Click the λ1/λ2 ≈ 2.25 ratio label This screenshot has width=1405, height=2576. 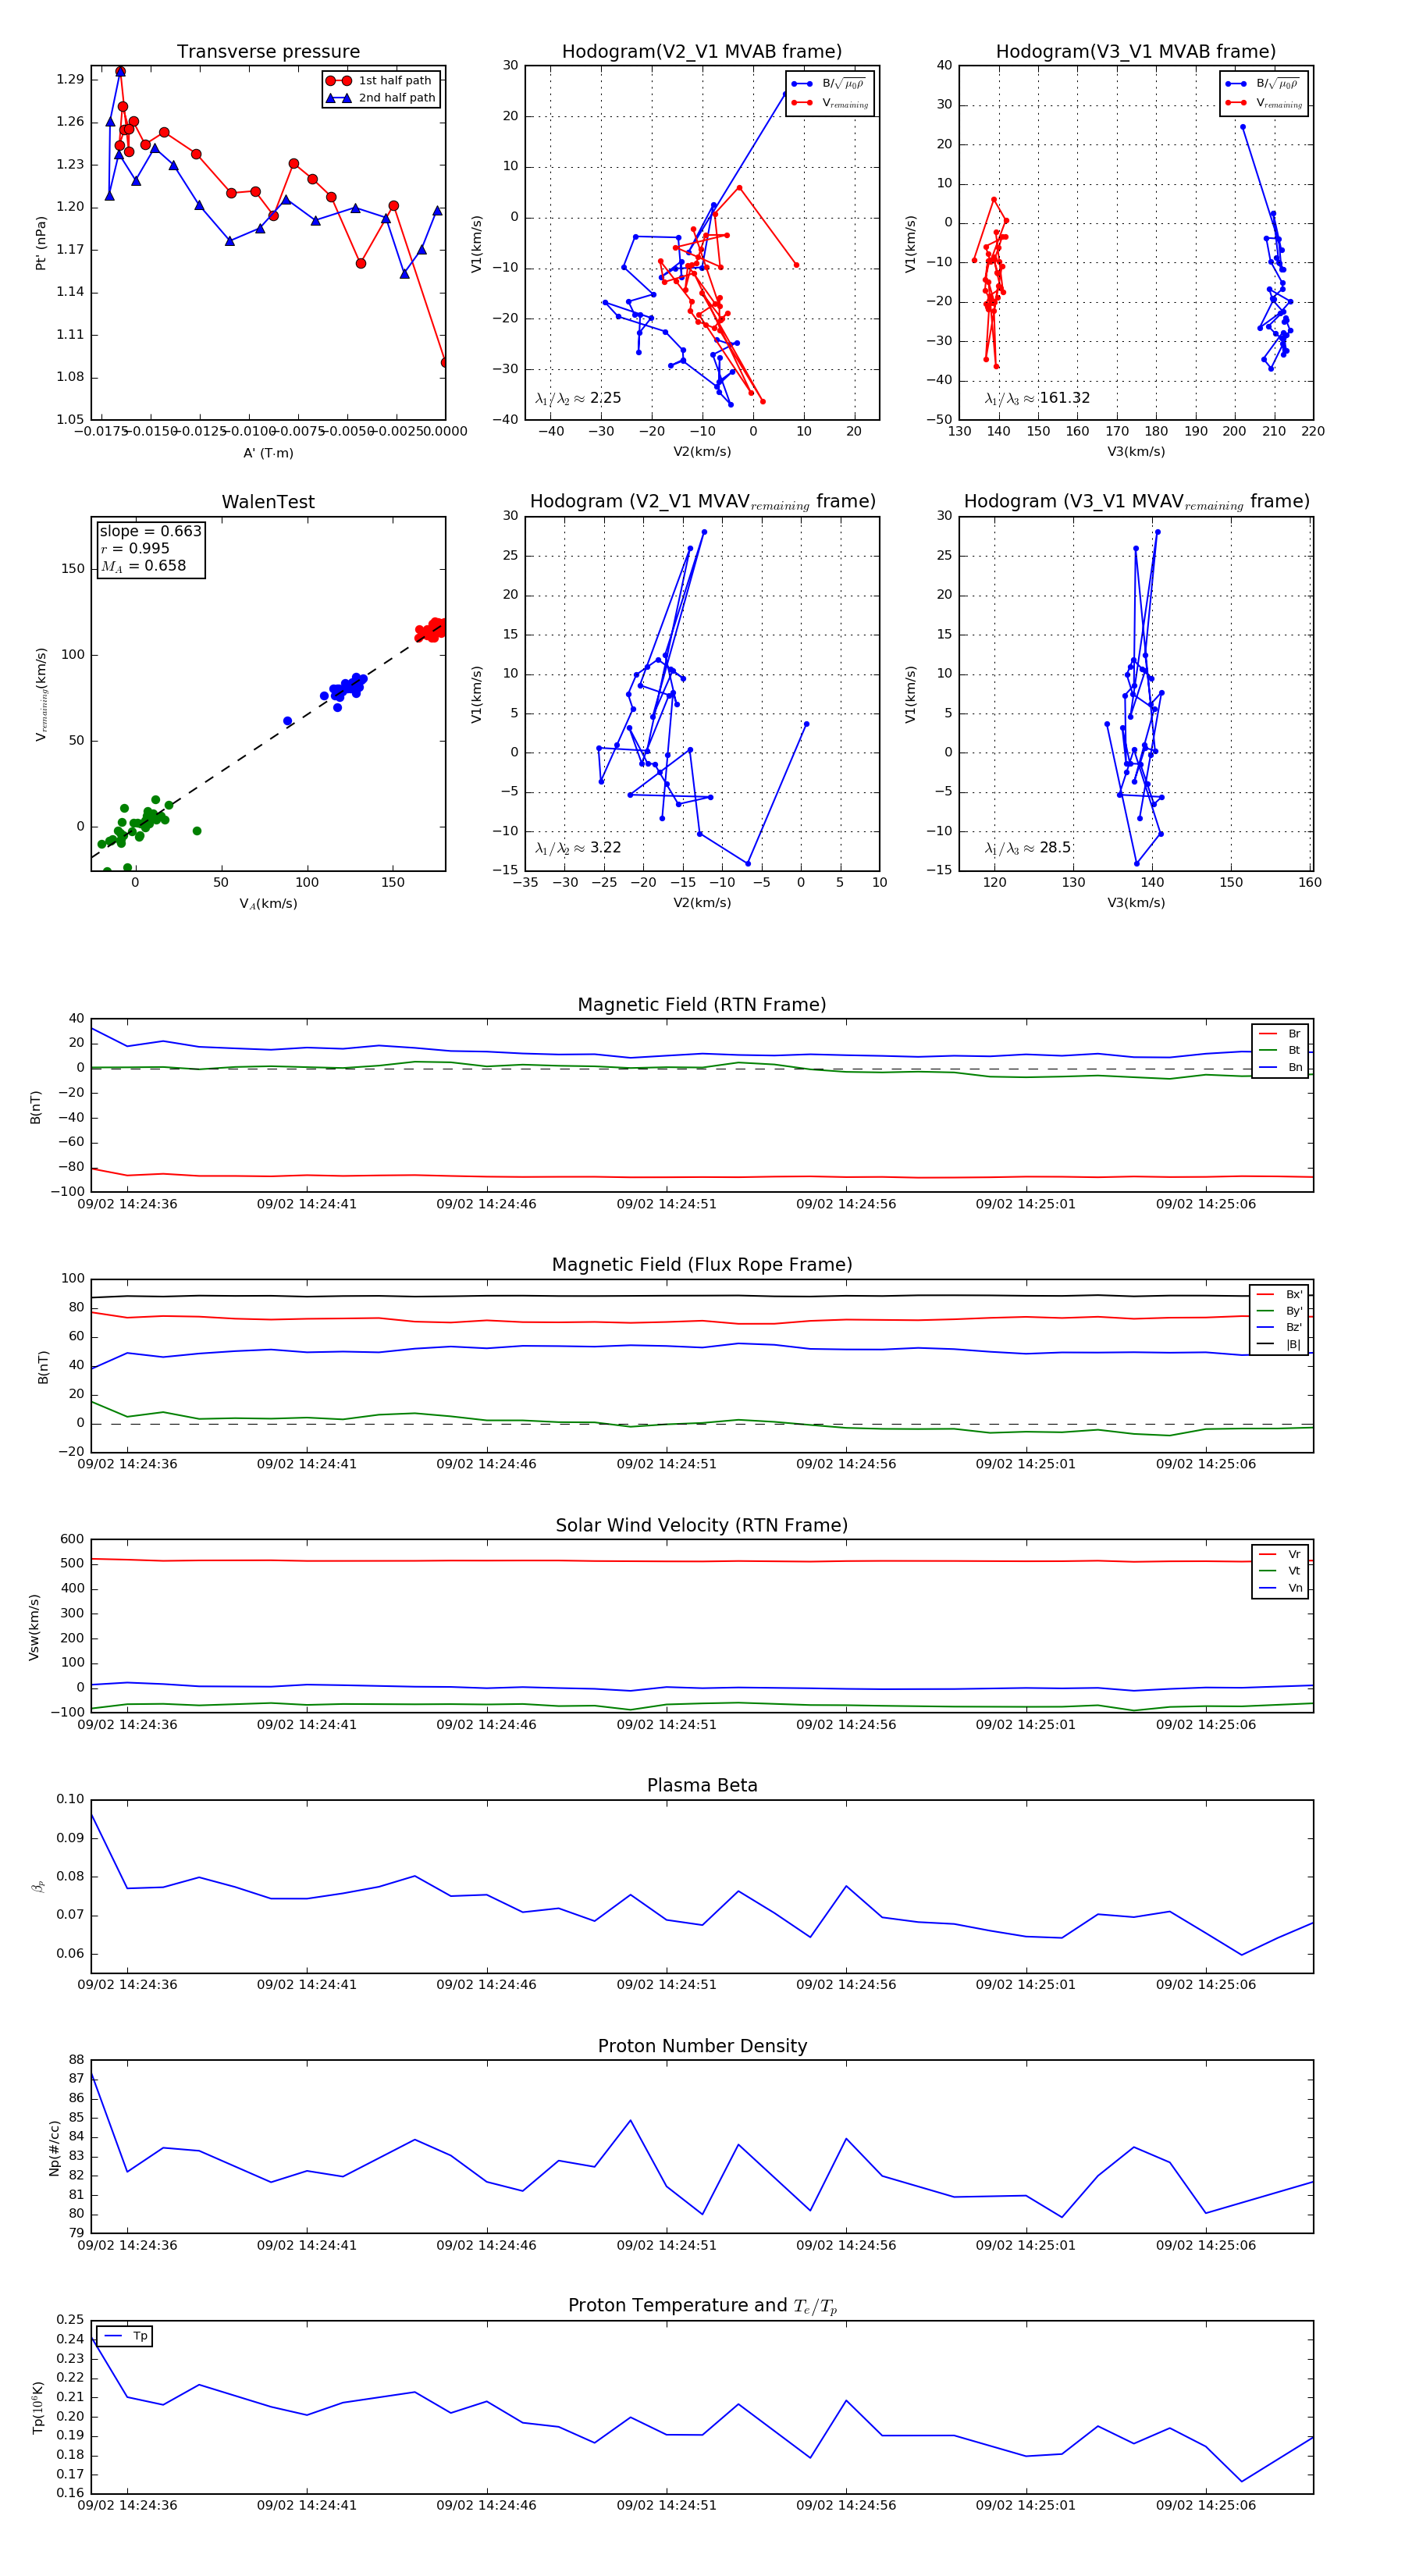click(x=578, y=398)
